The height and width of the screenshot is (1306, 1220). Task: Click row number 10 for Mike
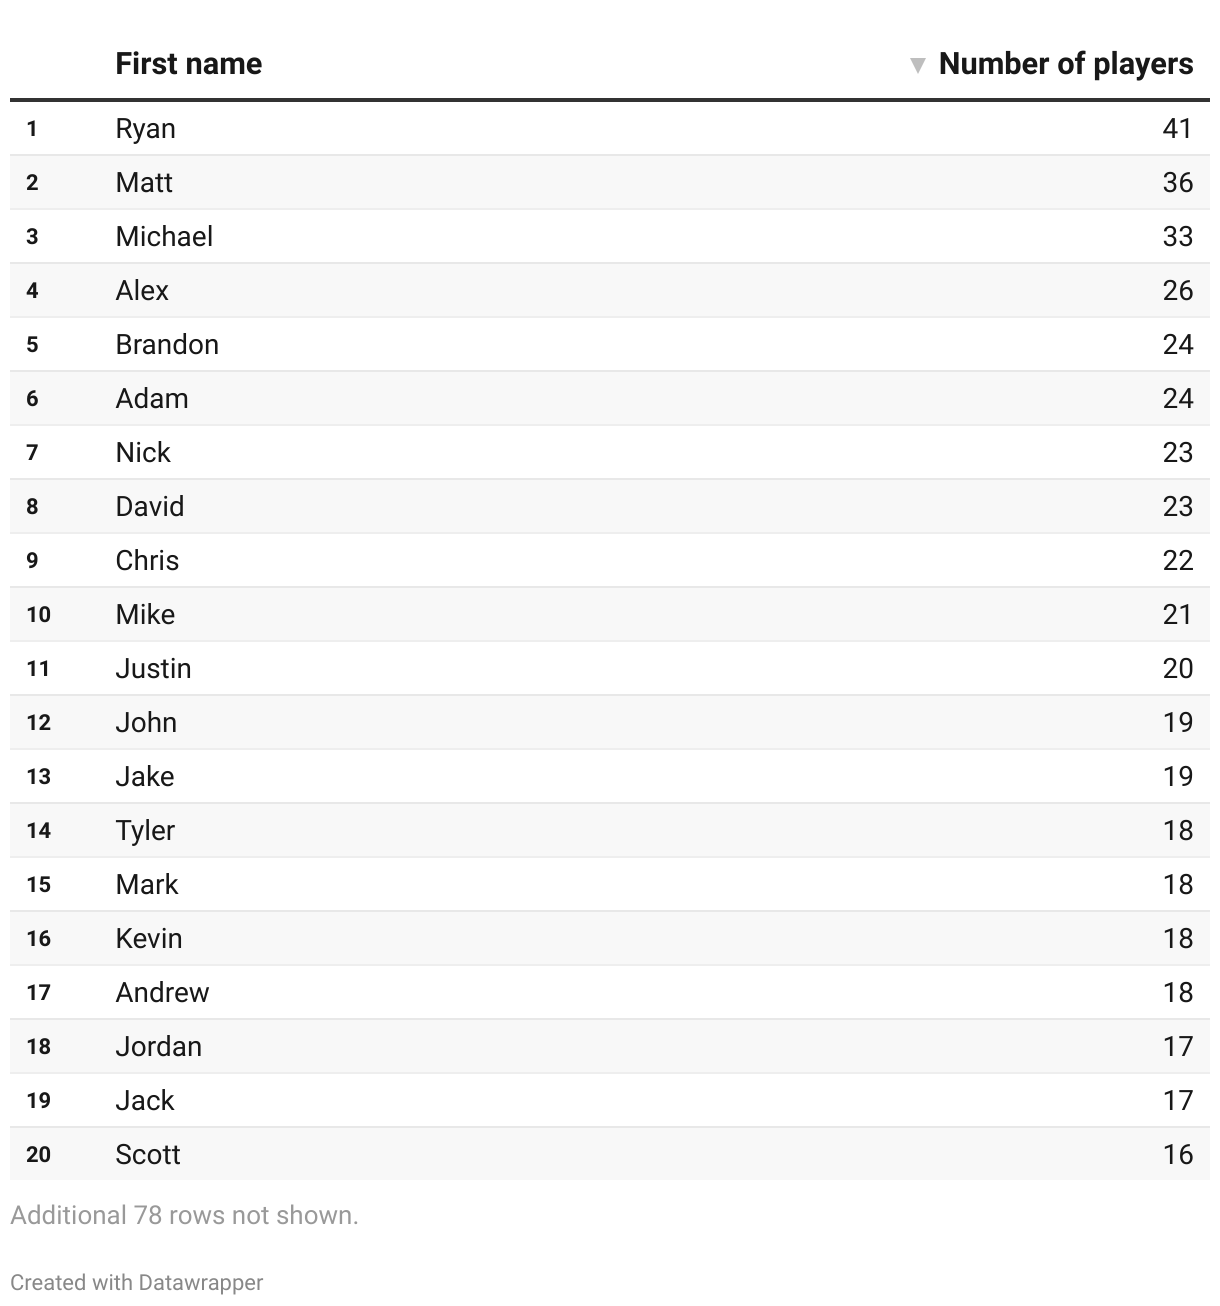click(38, 615)
